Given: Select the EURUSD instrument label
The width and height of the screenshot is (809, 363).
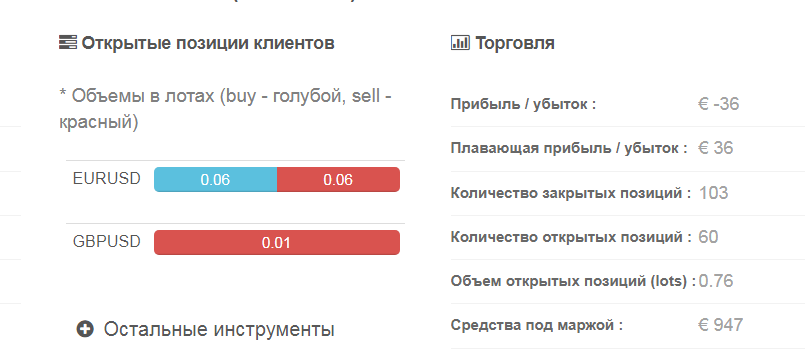Looking at the screenshot, I should pyautogui.click(x=107, y=179).
